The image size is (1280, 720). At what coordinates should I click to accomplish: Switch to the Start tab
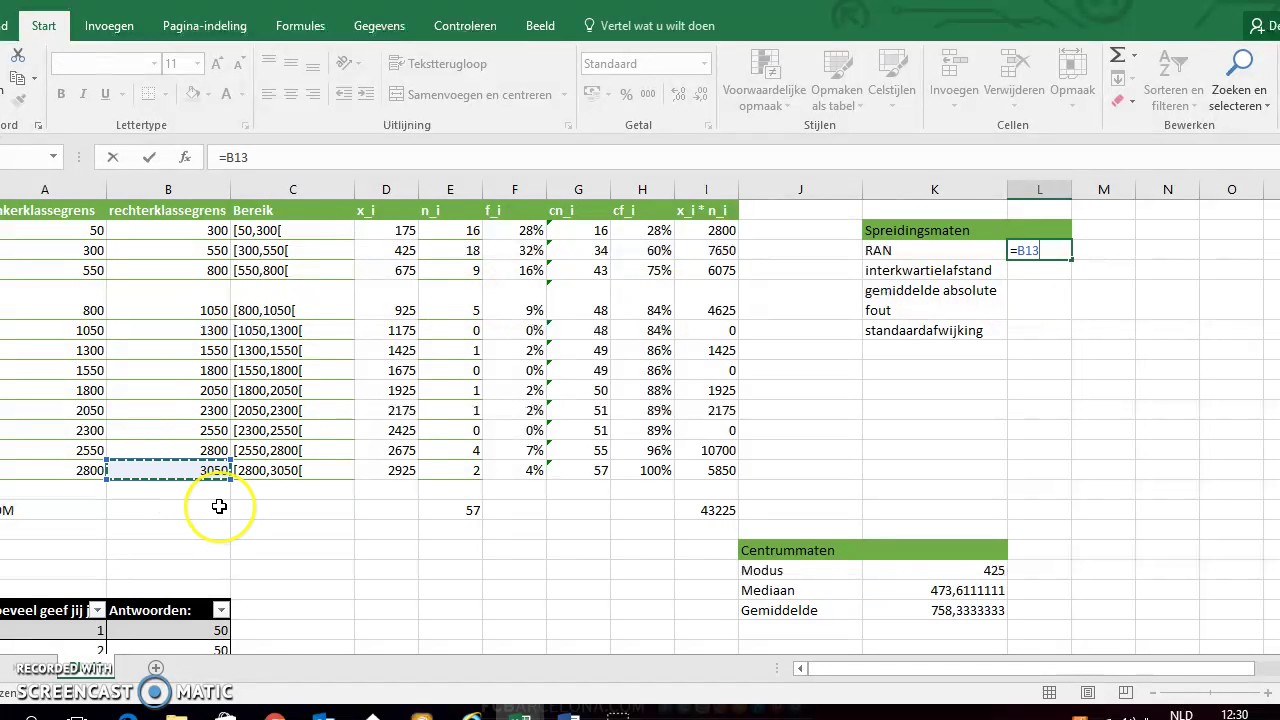[44, 26]
